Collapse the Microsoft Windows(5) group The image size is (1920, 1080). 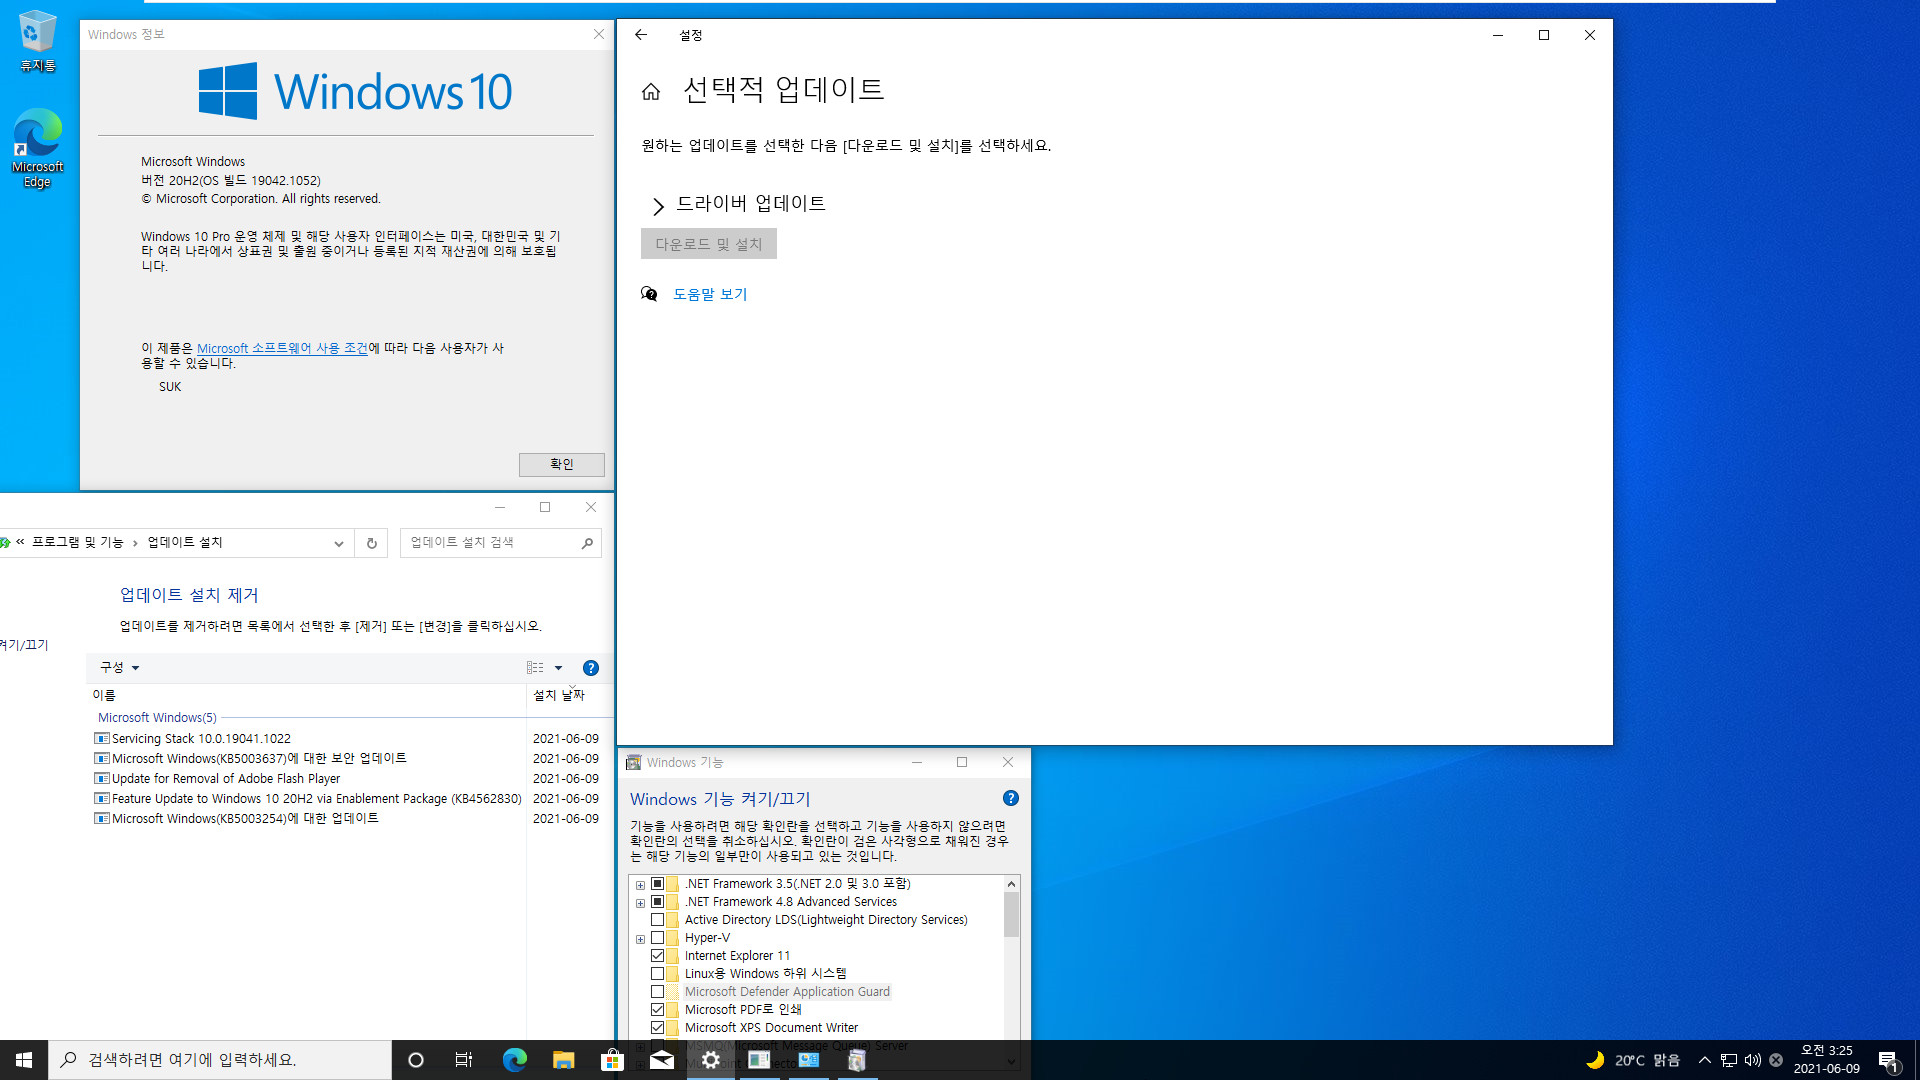pos(157,718)
